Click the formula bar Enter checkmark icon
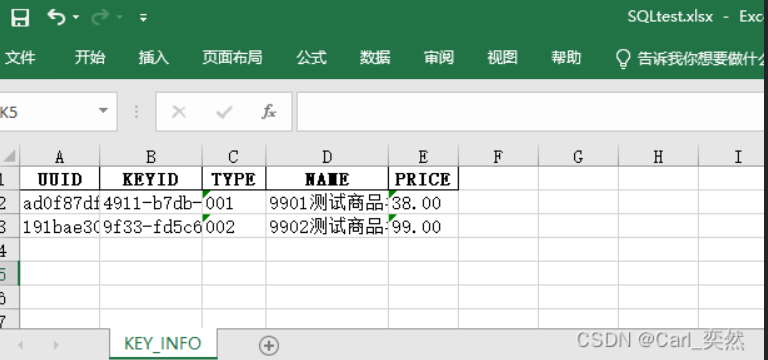The image size is (768, 360). click(x=224, y=112)
